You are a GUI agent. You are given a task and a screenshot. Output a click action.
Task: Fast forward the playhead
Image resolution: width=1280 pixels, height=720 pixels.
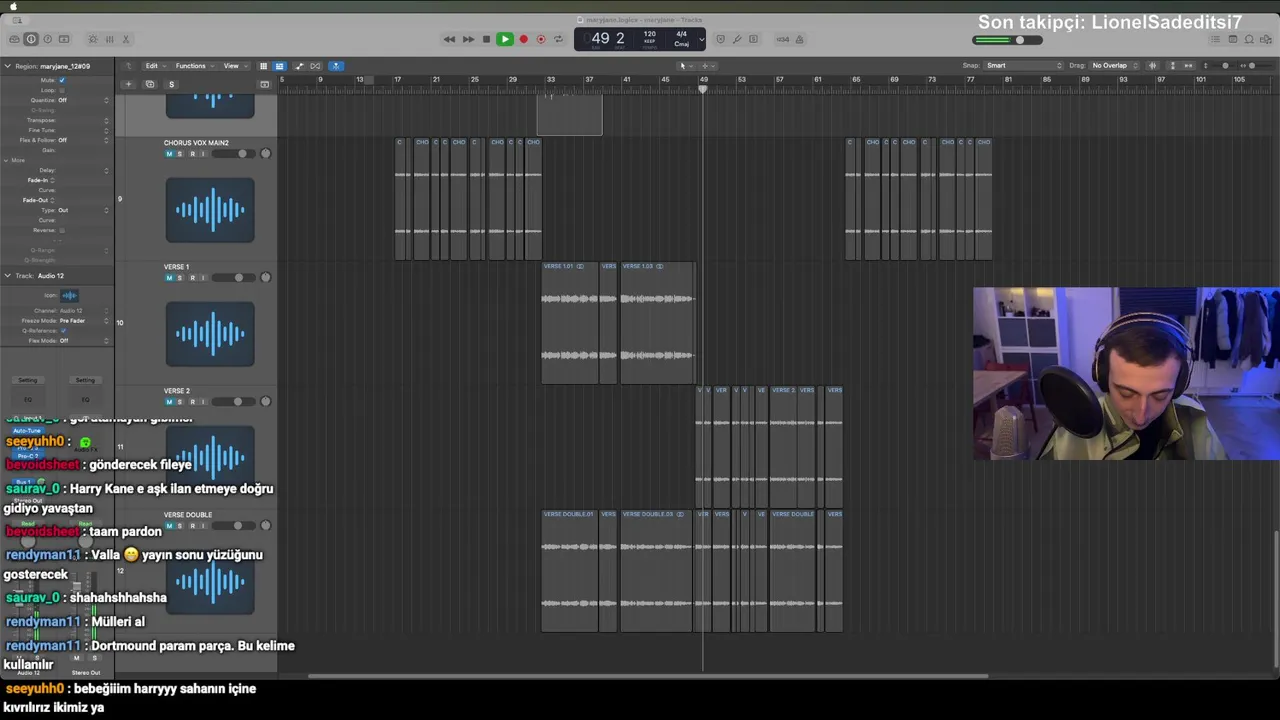click(468, 39)
